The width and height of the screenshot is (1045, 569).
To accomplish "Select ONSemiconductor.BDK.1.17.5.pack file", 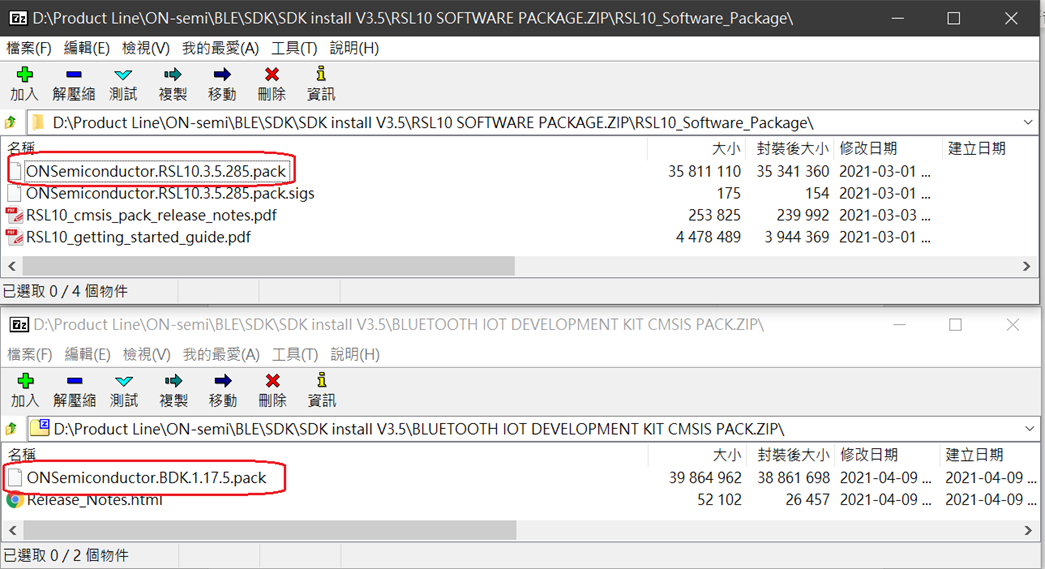I will pos(146,477).
